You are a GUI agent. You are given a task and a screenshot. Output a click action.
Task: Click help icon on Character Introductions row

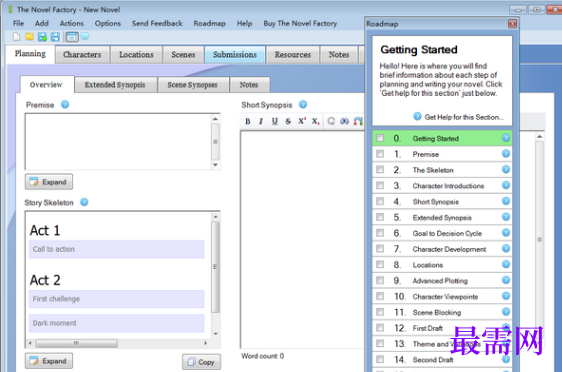pos(506,185)
